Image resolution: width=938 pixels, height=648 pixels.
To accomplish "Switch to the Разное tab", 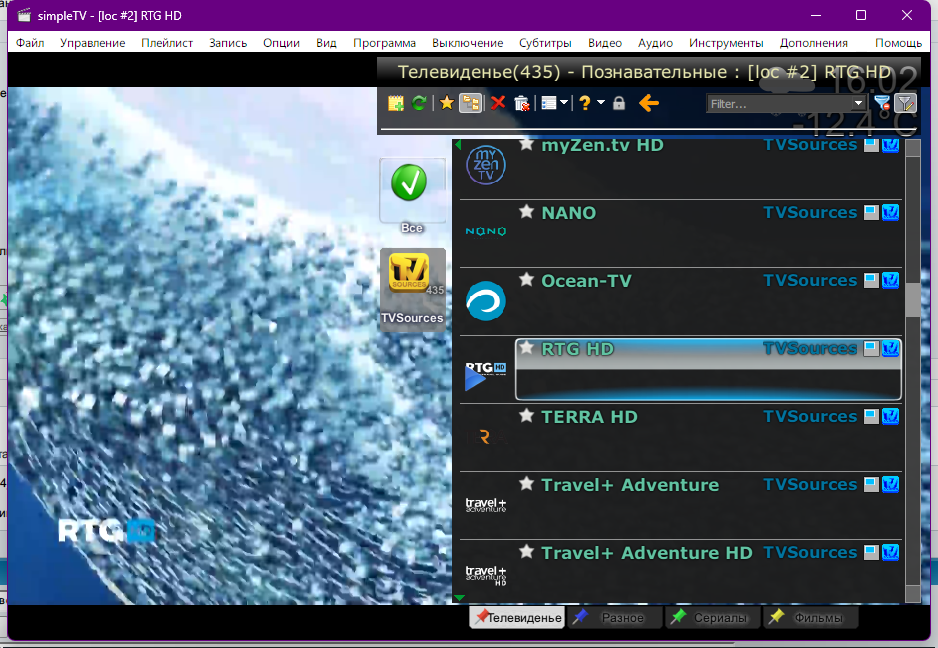I will click(614, 617).
